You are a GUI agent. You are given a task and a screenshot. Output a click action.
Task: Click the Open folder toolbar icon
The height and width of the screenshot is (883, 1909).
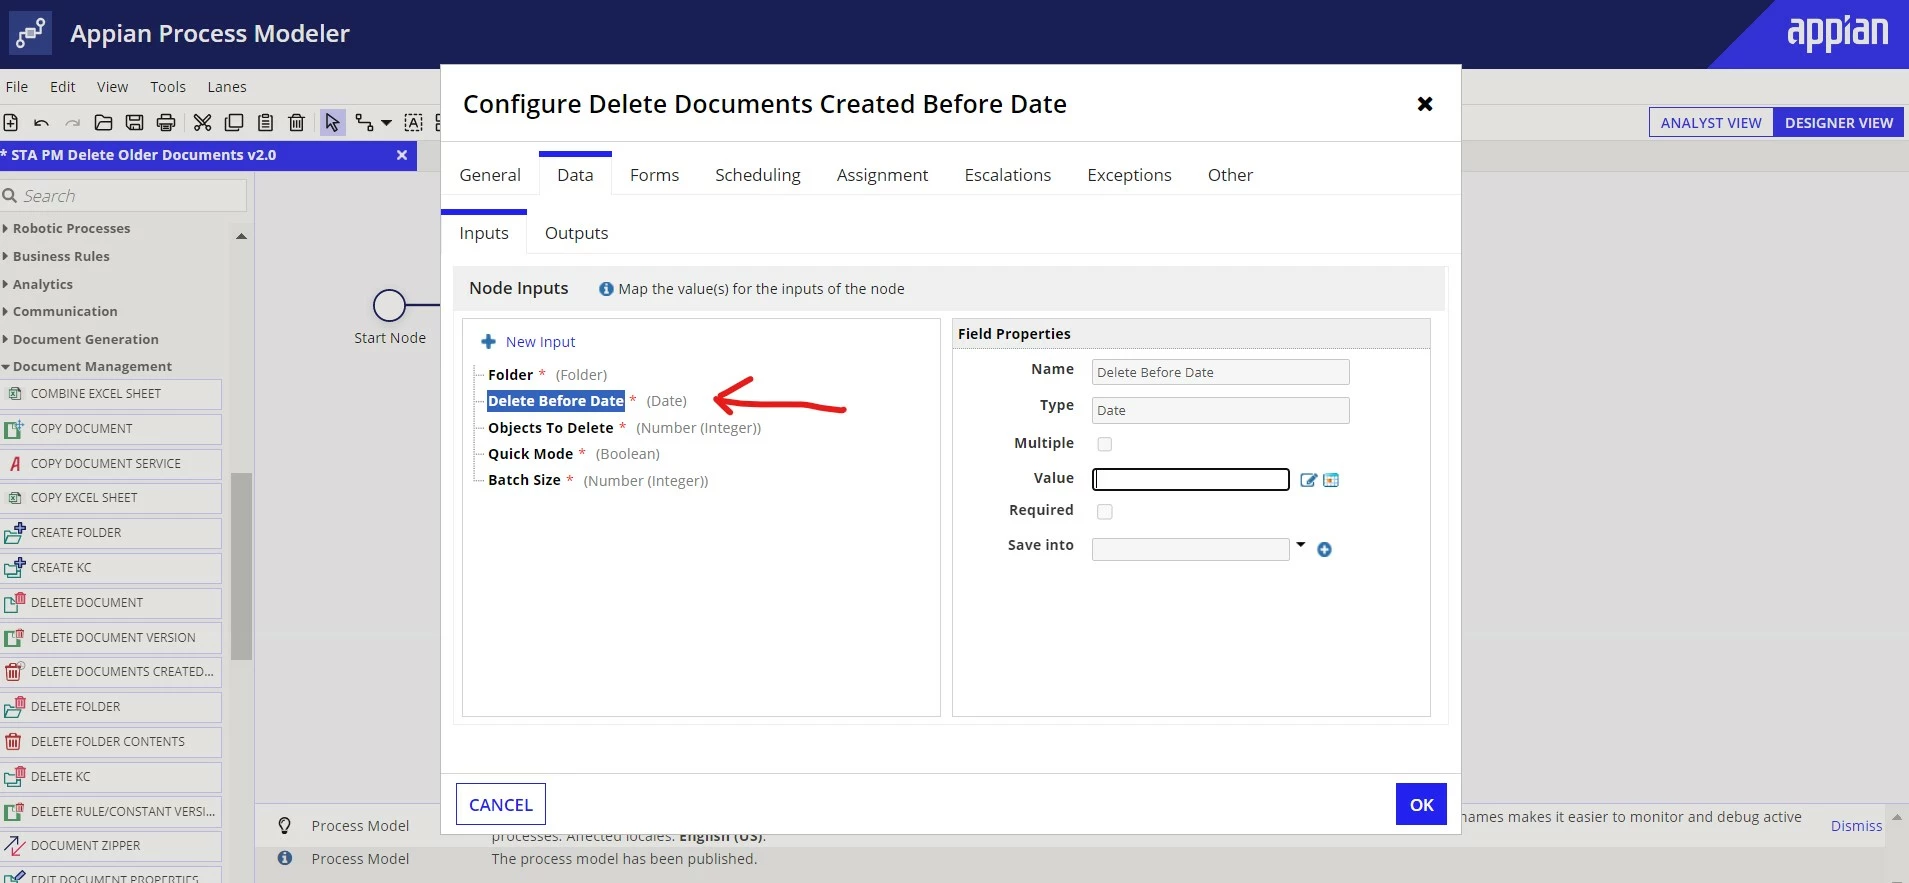(x=103, y=123)
